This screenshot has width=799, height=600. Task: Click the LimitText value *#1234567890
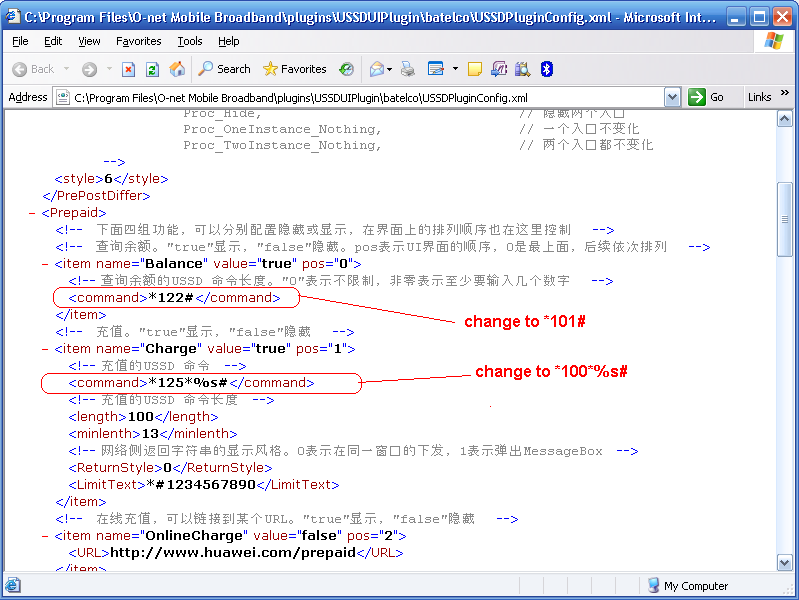point(201,485)
